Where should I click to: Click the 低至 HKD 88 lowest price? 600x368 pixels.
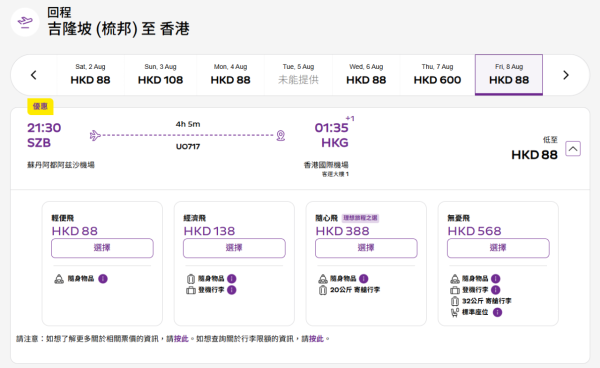(534, 149)
